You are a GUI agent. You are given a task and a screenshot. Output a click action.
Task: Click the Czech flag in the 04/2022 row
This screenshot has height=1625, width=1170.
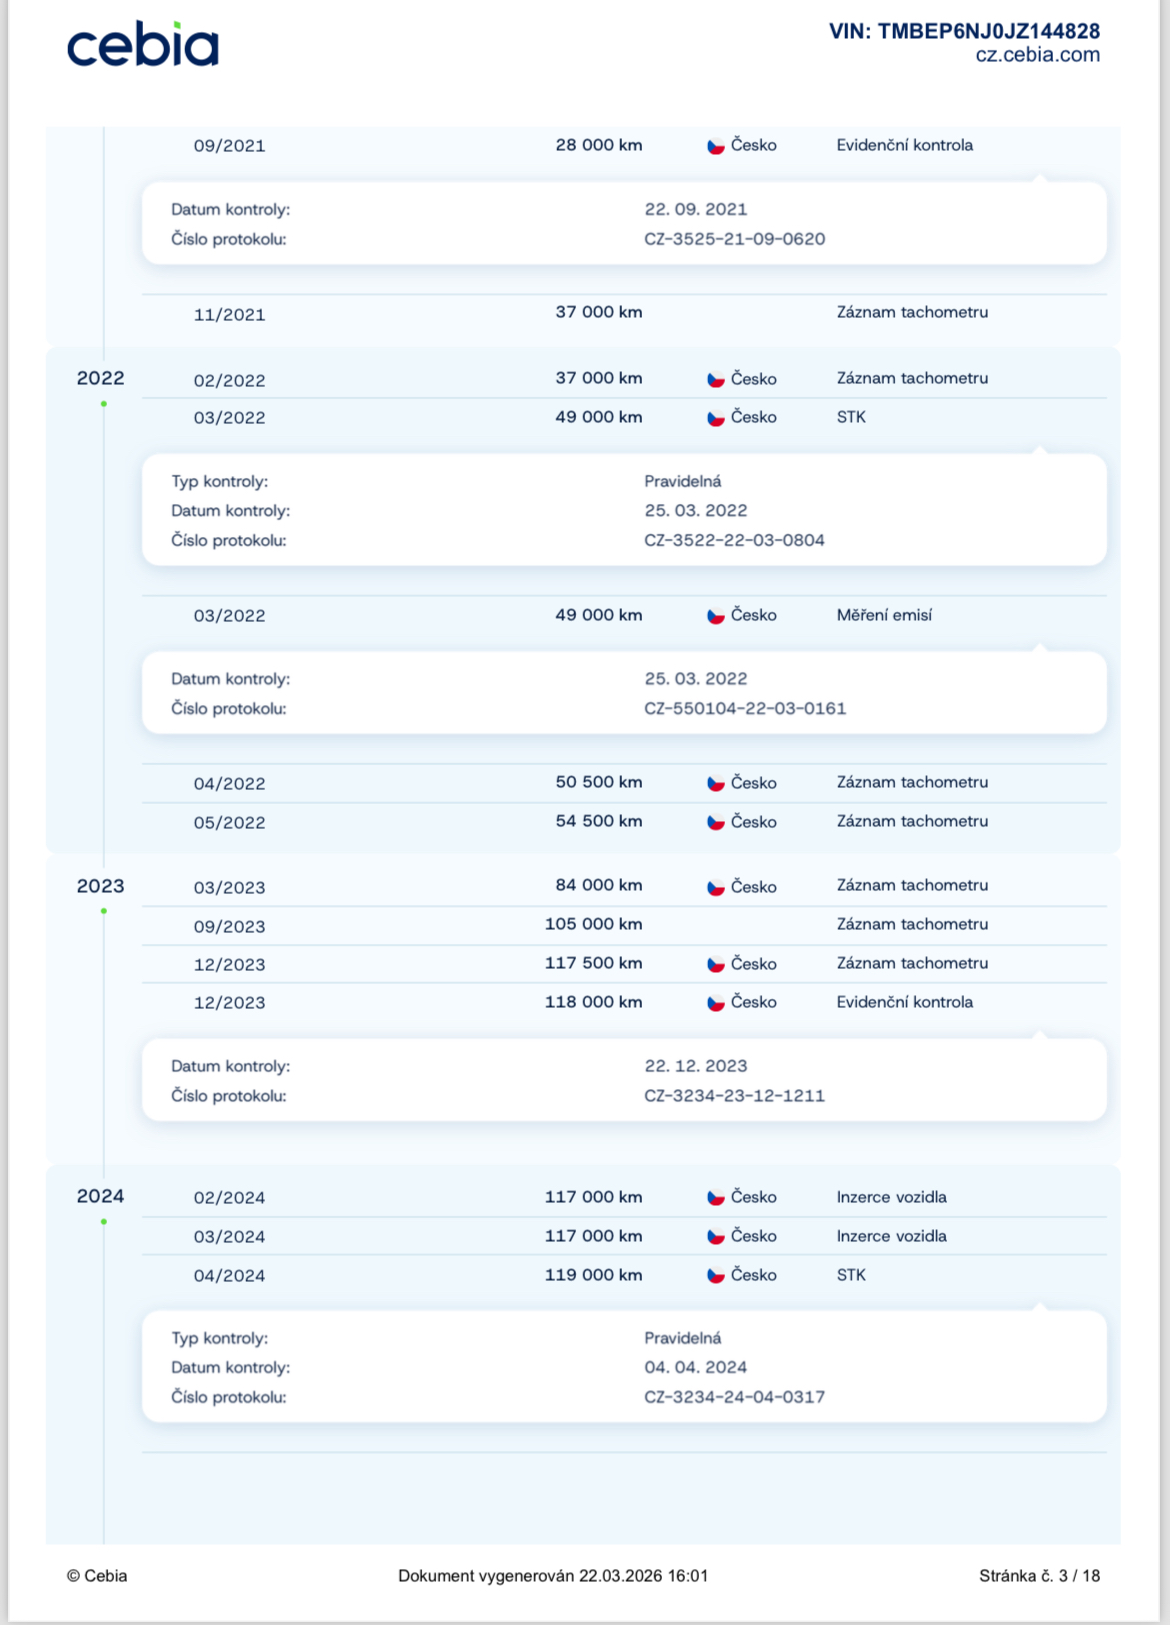(x=716, y=784)
